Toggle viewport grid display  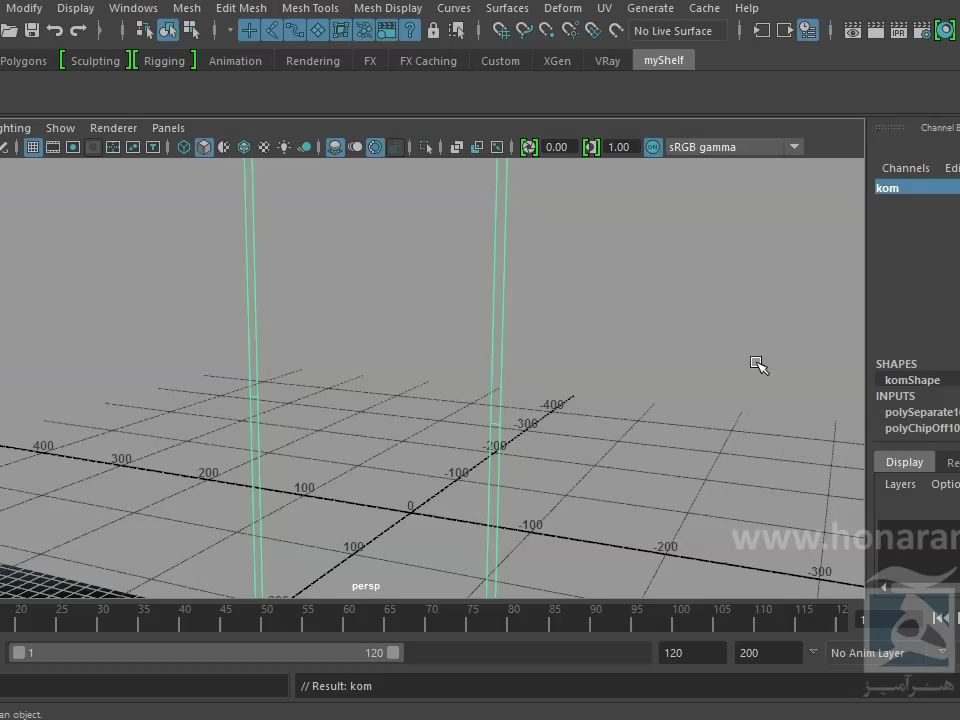tap(33, 147)
